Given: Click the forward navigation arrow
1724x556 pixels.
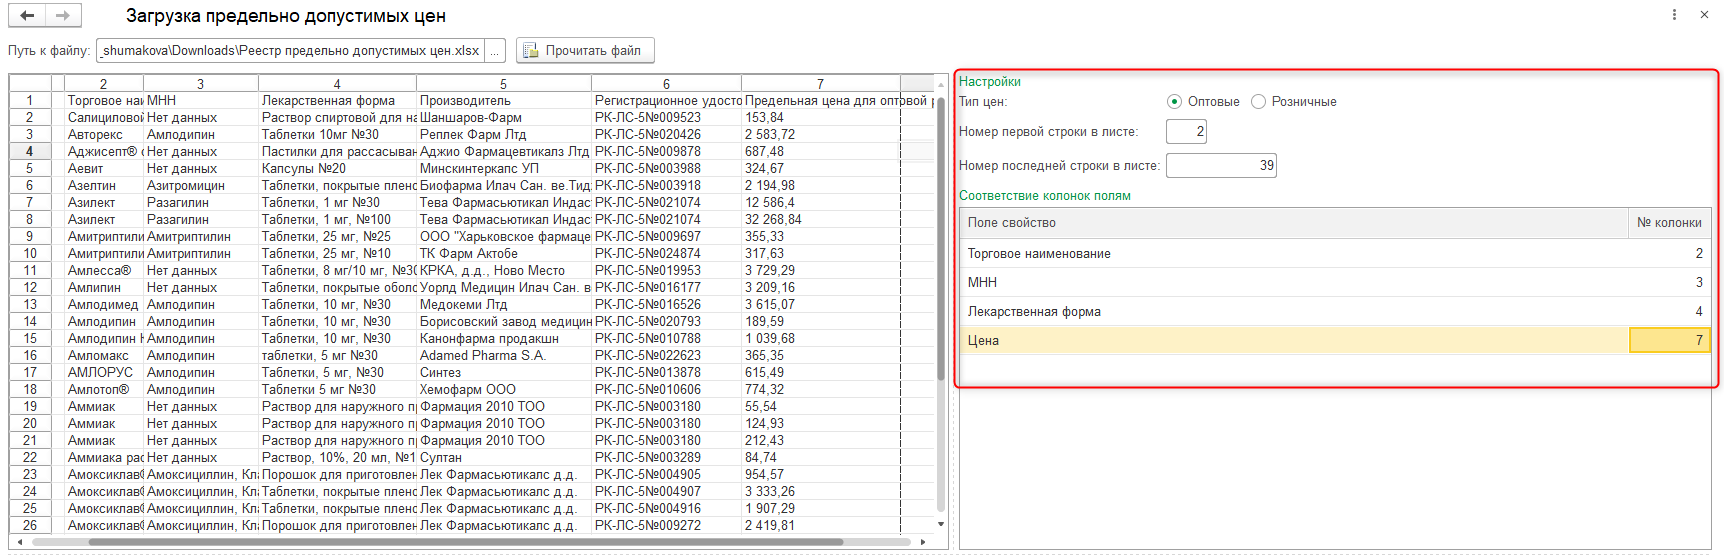Looking at the screenshot, I should point(62,15).
